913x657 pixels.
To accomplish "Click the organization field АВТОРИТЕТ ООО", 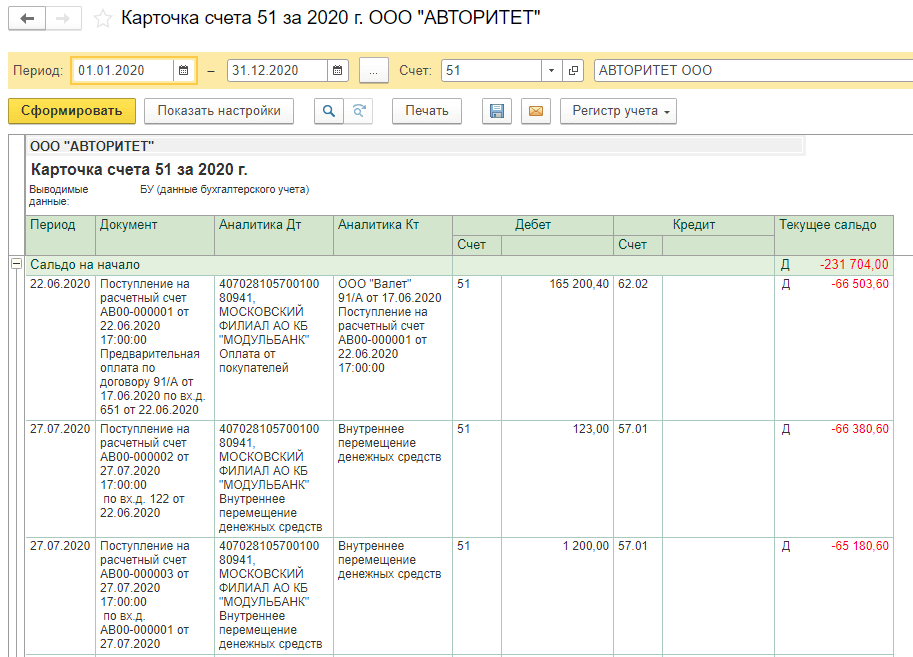I will coord(750,71).
